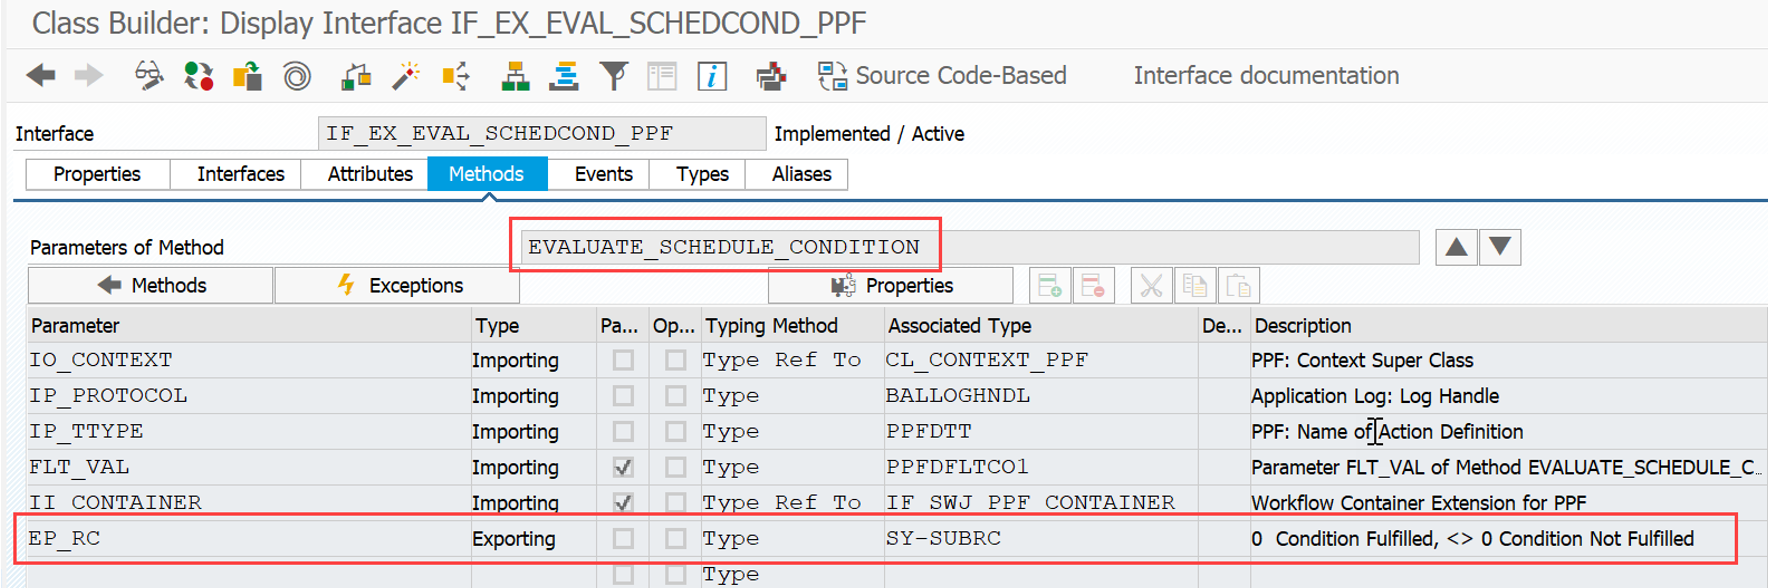Click the copy icon in parameter toolbar
Image resolution: width=1768 pixels, height=588 pixels.
[x=1194, y=286]
